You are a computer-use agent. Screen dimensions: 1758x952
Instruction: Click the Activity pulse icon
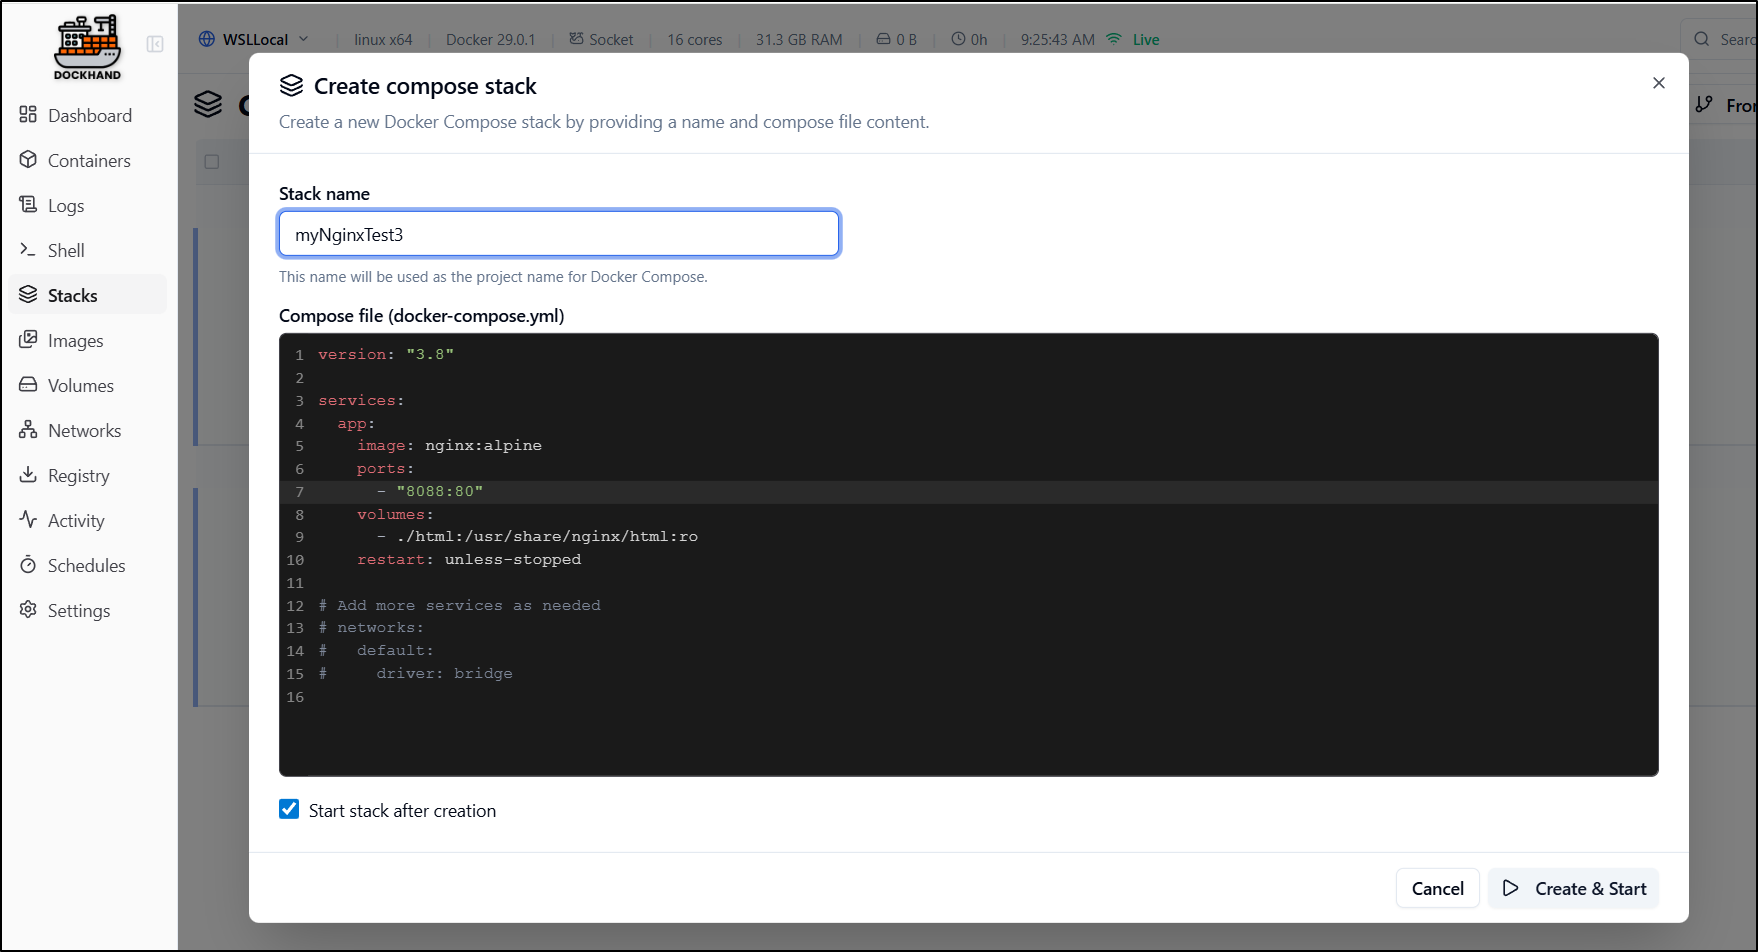click(28, 520)
